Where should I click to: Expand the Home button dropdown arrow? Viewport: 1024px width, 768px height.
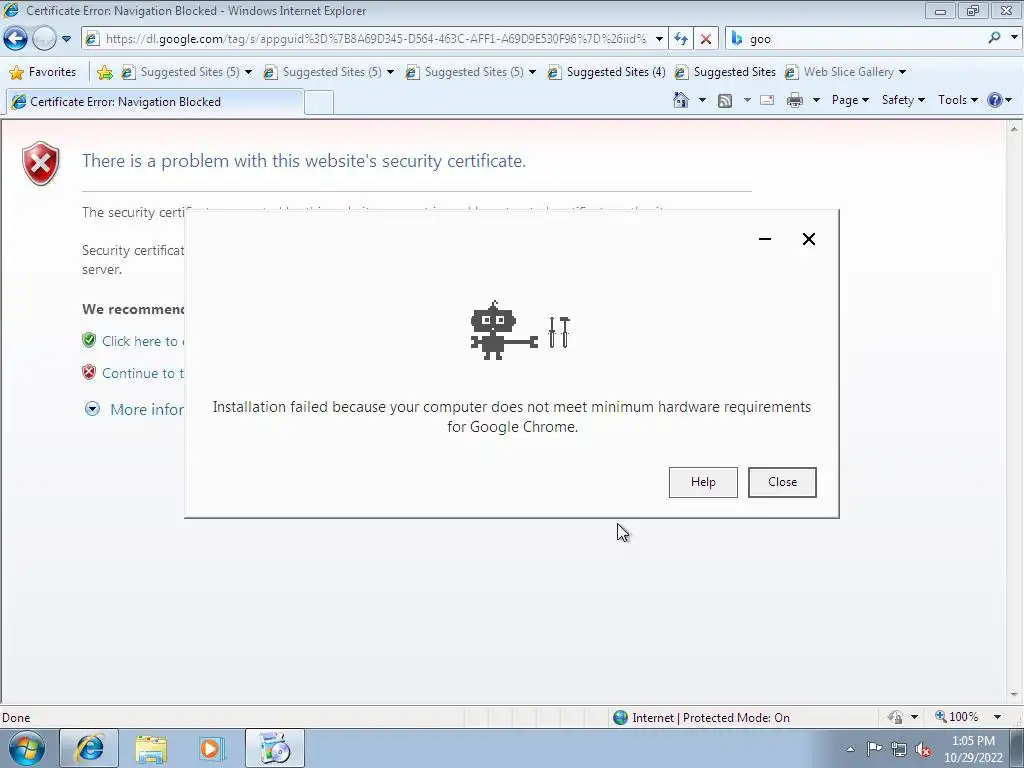click(x=702, y=100)
